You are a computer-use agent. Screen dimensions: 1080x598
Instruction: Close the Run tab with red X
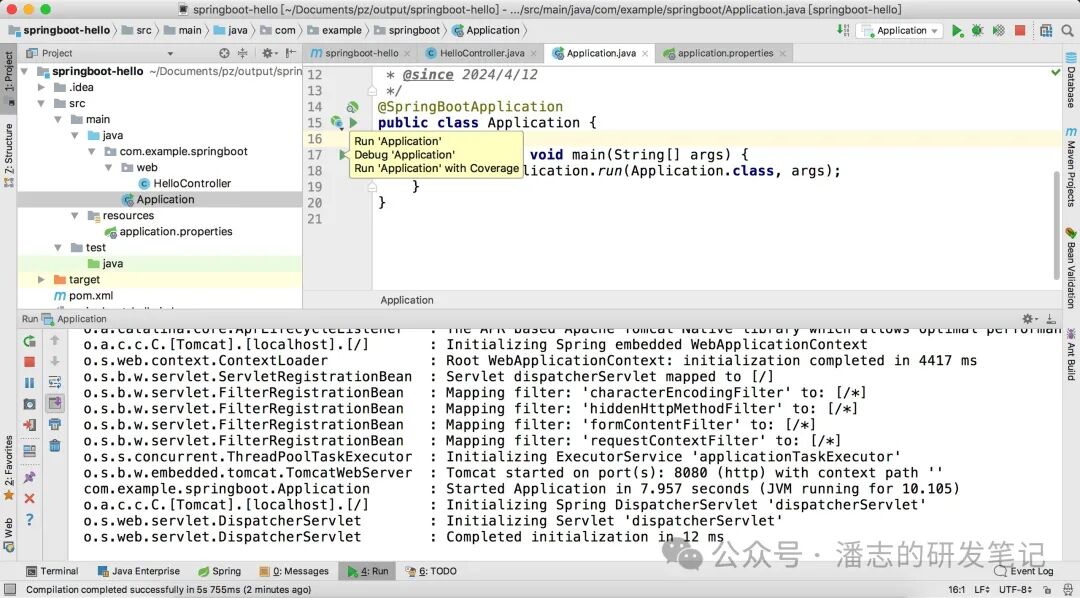pyautogui.click(x=29, y=498)
